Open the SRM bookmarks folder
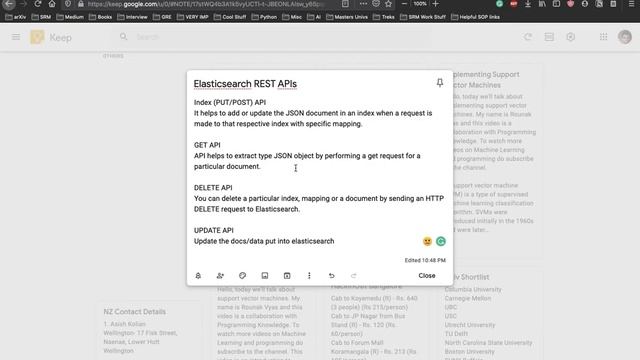 point(41,17)
